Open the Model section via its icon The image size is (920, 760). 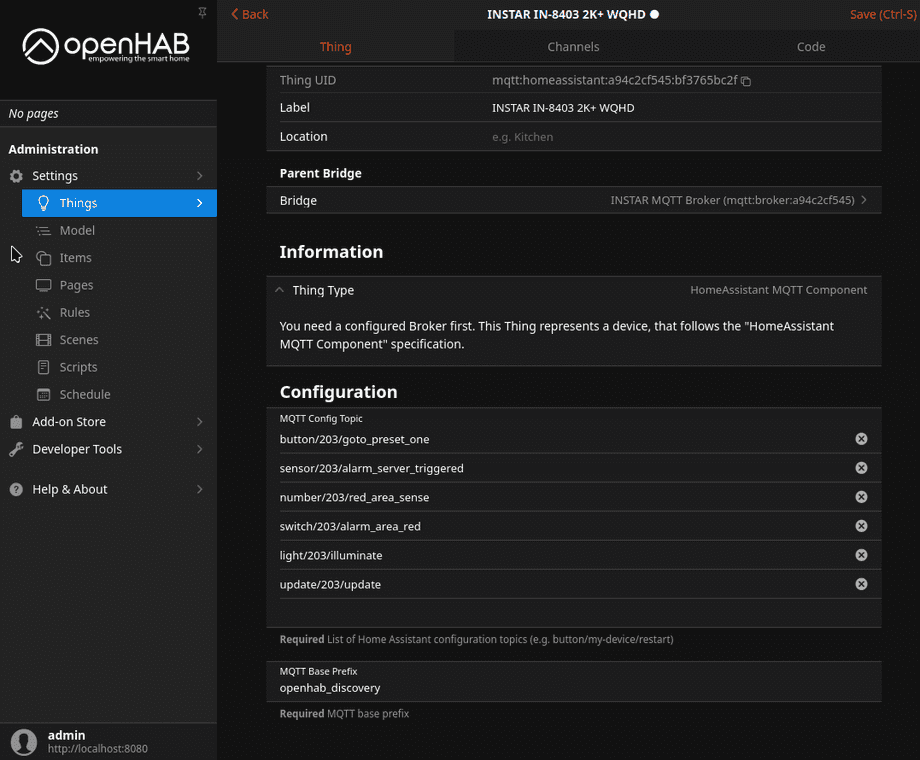(43, 230)
